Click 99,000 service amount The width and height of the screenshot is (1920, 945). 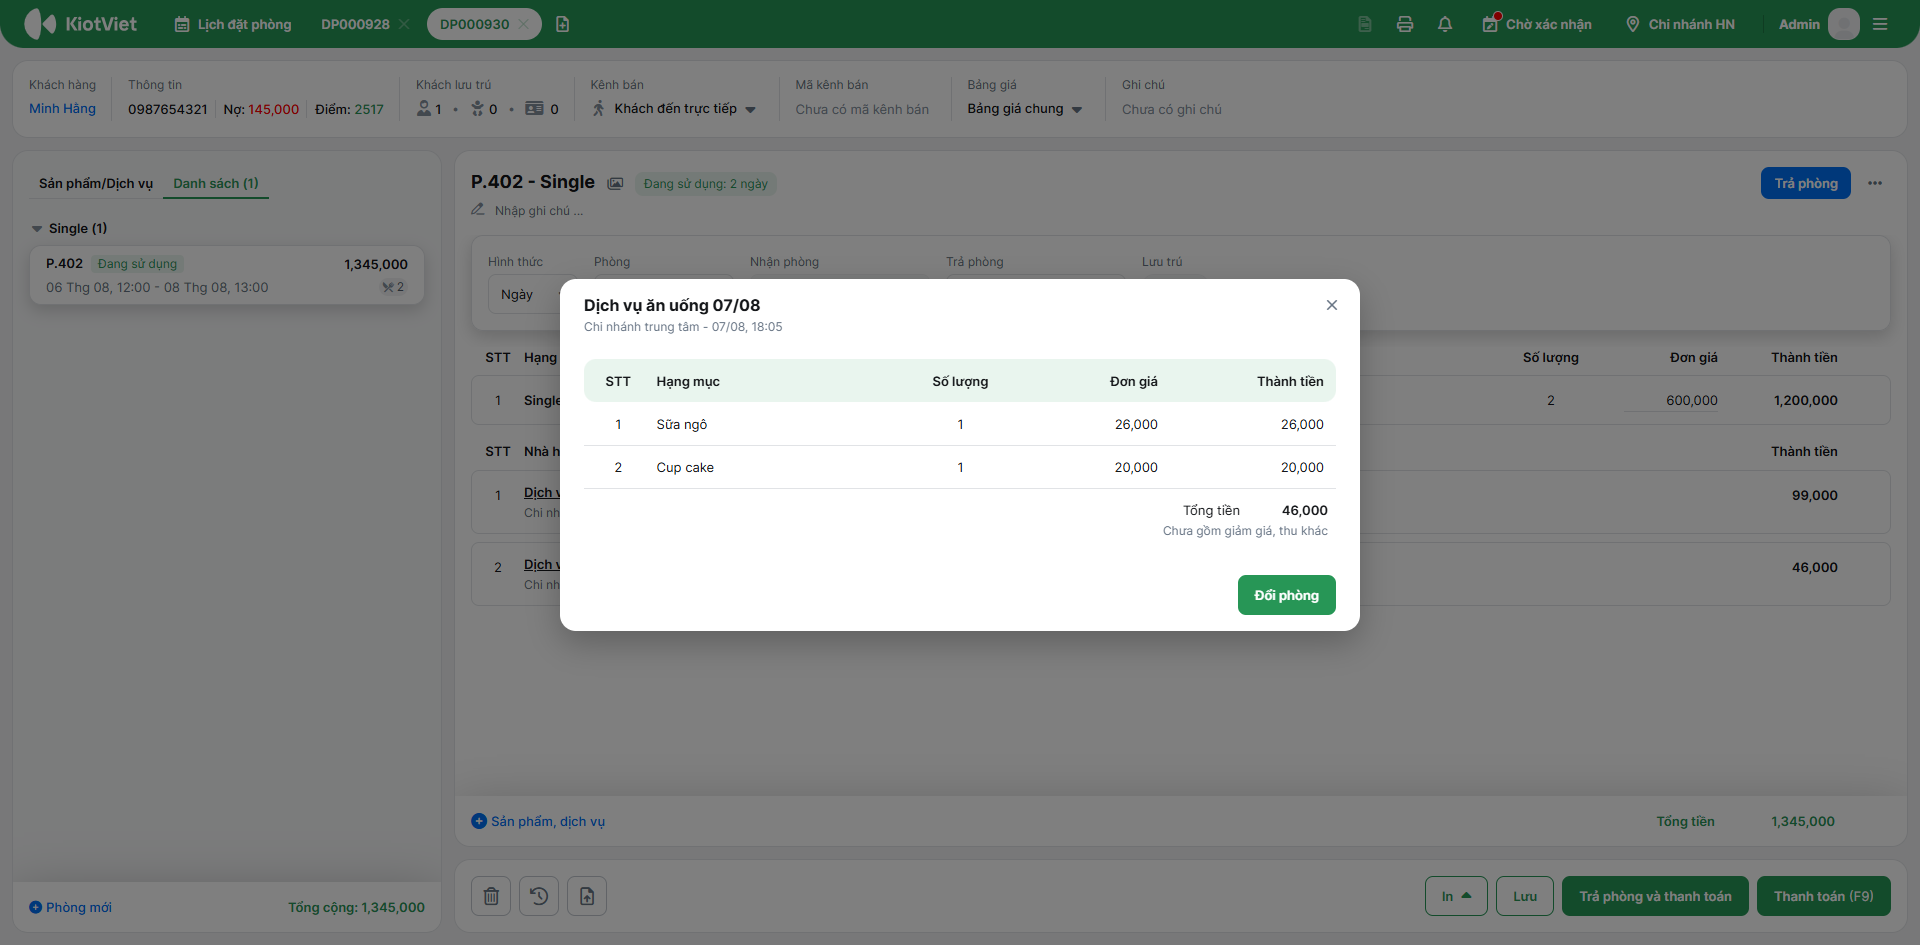(1815, 495)
